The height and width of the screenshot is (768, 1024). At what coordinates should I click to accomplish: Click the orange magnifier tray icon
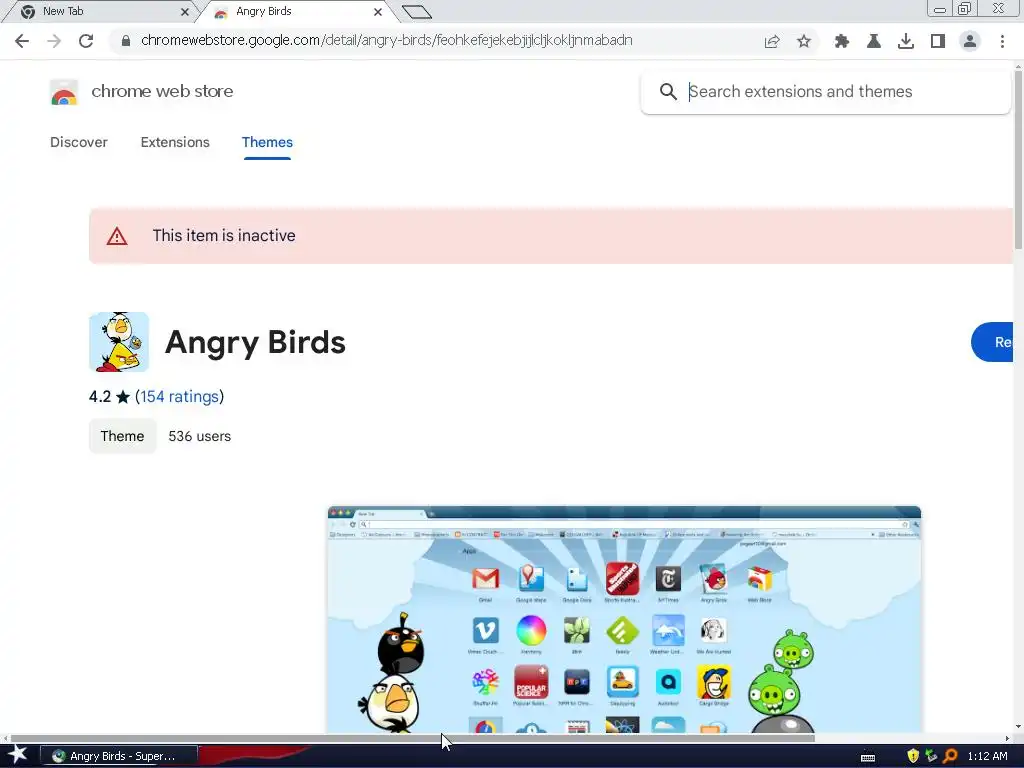coord(950,756)
